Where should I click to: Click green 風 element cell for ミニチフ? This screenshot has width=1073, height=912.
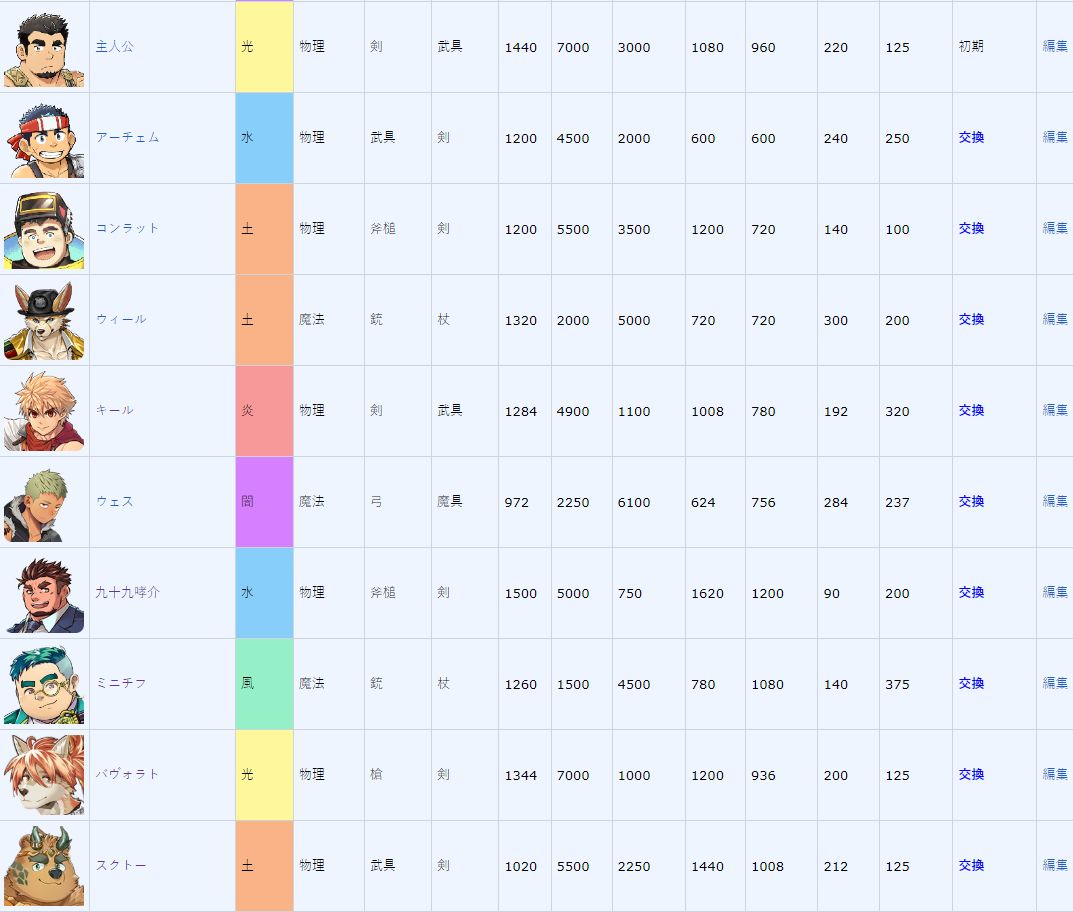coord(264,683)
